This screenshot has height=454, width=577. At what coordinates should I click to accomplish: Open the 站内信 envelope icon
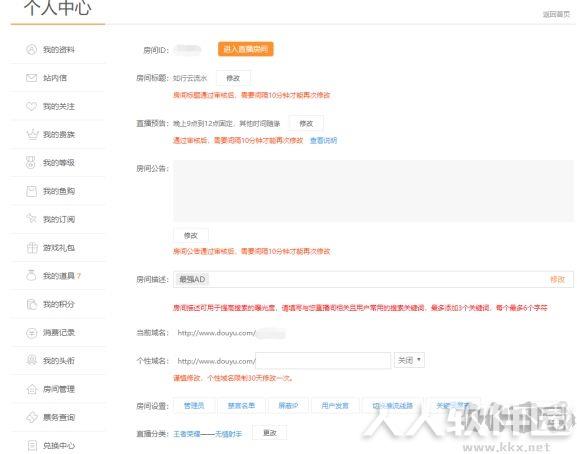click(31, 78)
